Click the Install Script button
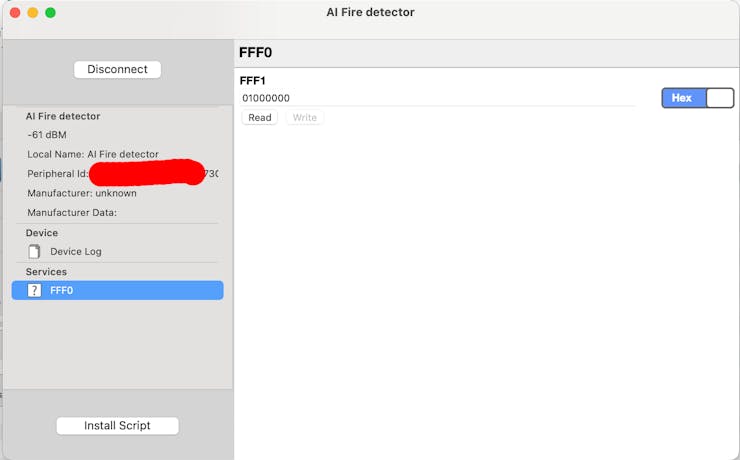The height and width of the screenshot is (460, 740). point(117,426)
